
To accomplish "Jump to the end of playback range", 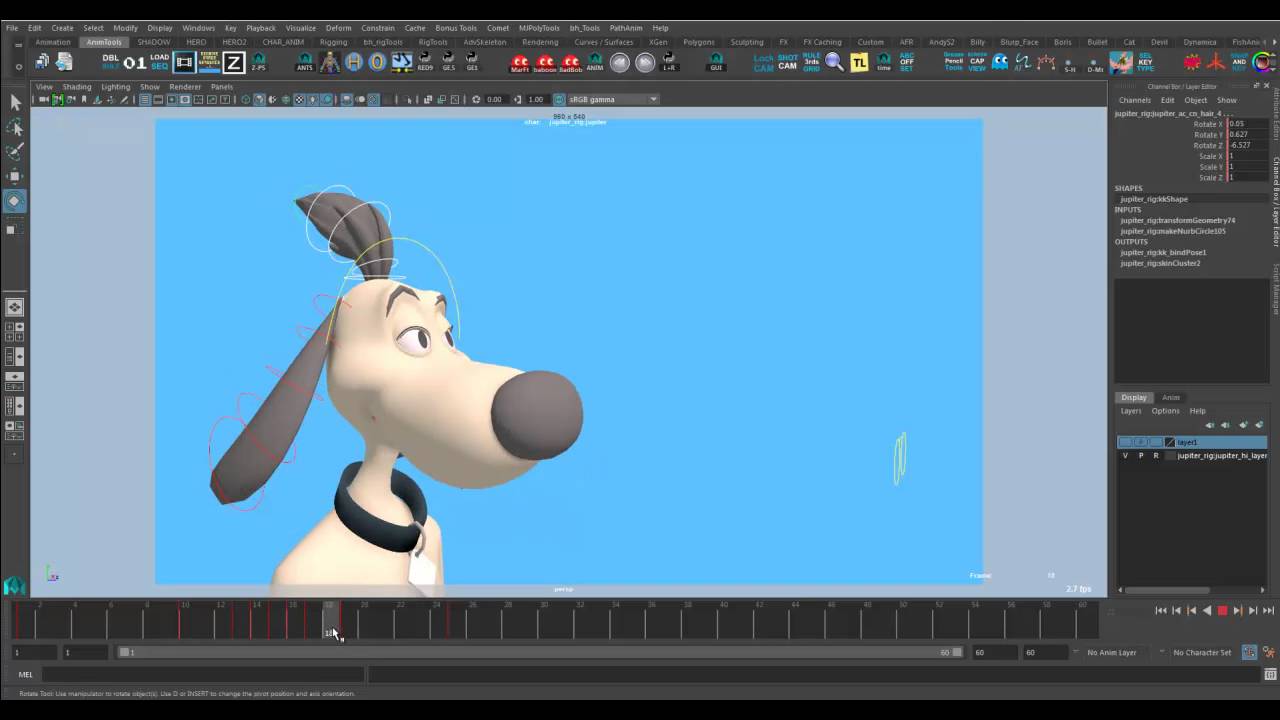I will (1268, 610).
